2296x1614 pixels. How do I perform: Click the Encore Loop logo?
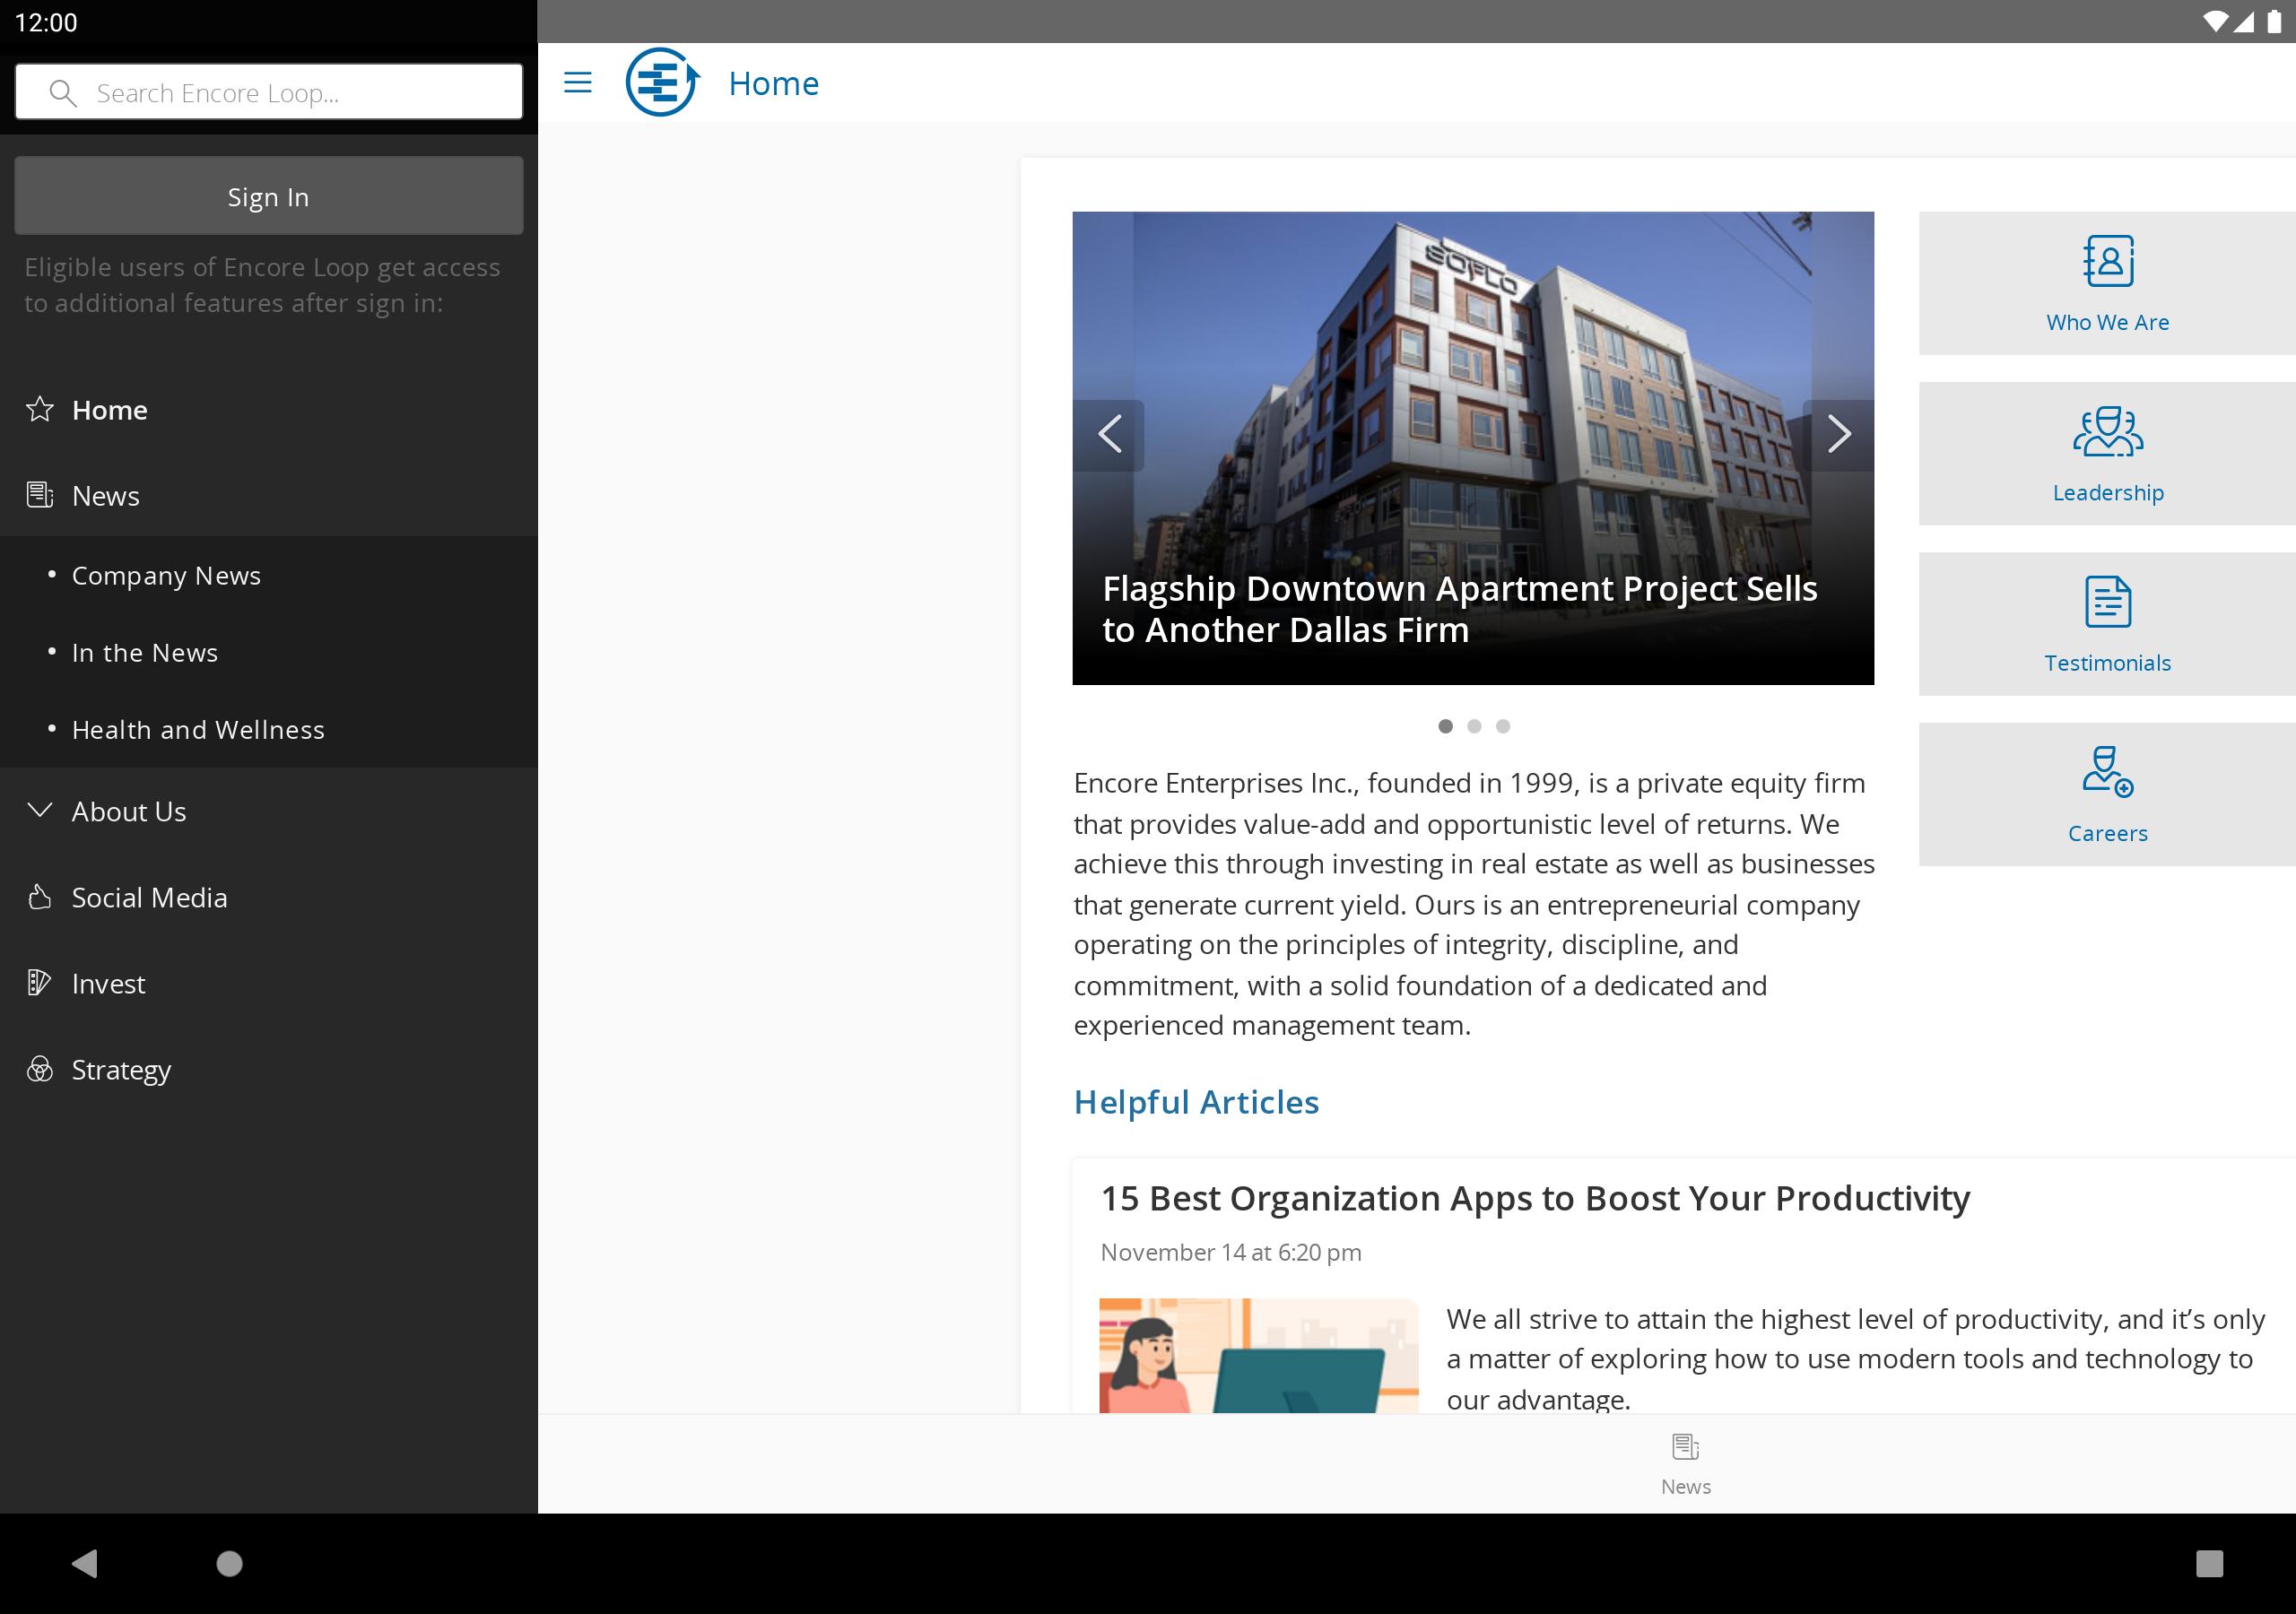(662, 82)
